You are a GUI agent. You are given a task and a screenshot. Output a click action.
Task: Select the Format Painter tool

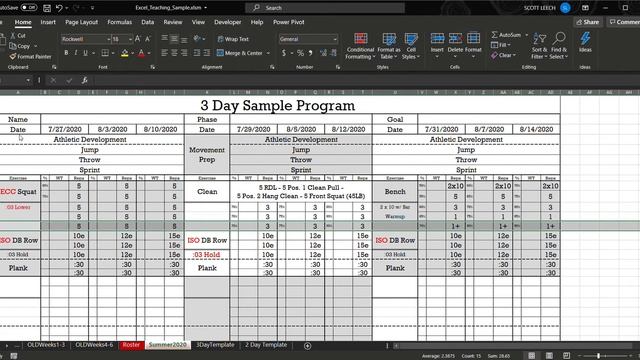coord(31,56)
